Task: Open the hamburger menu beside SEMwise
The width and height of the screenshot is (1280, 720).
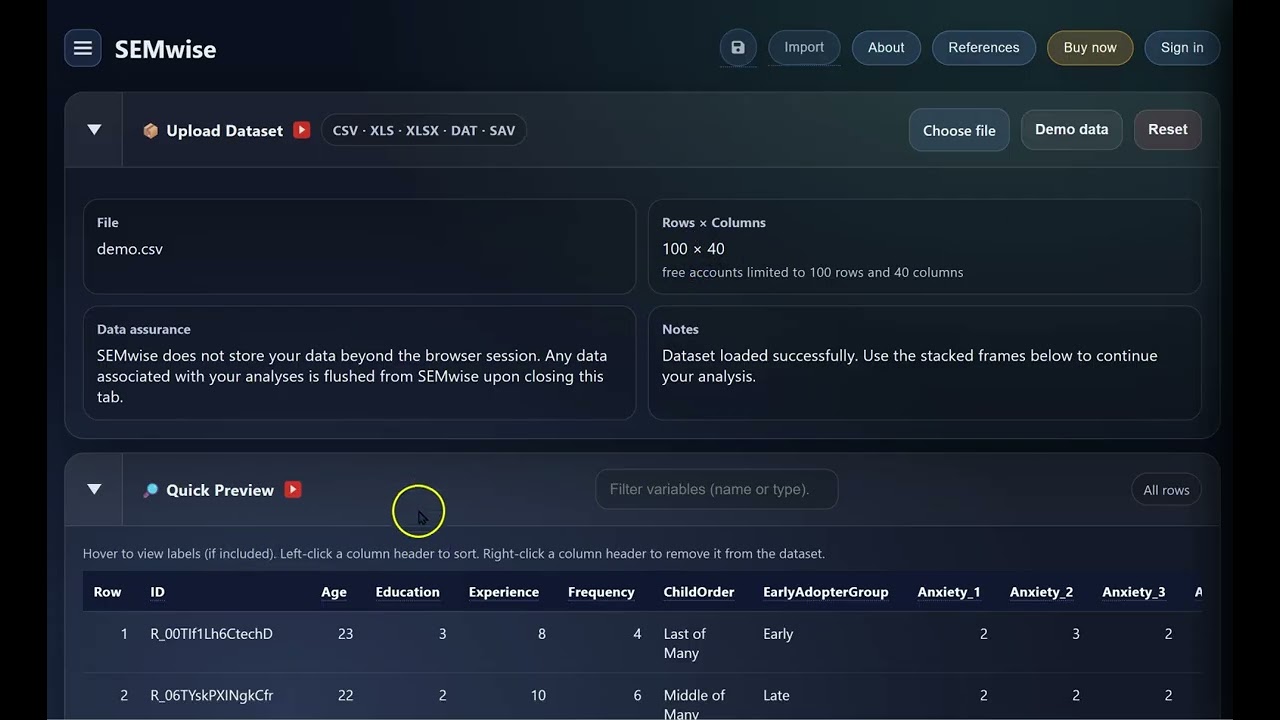Action: [x=83, y=48]
